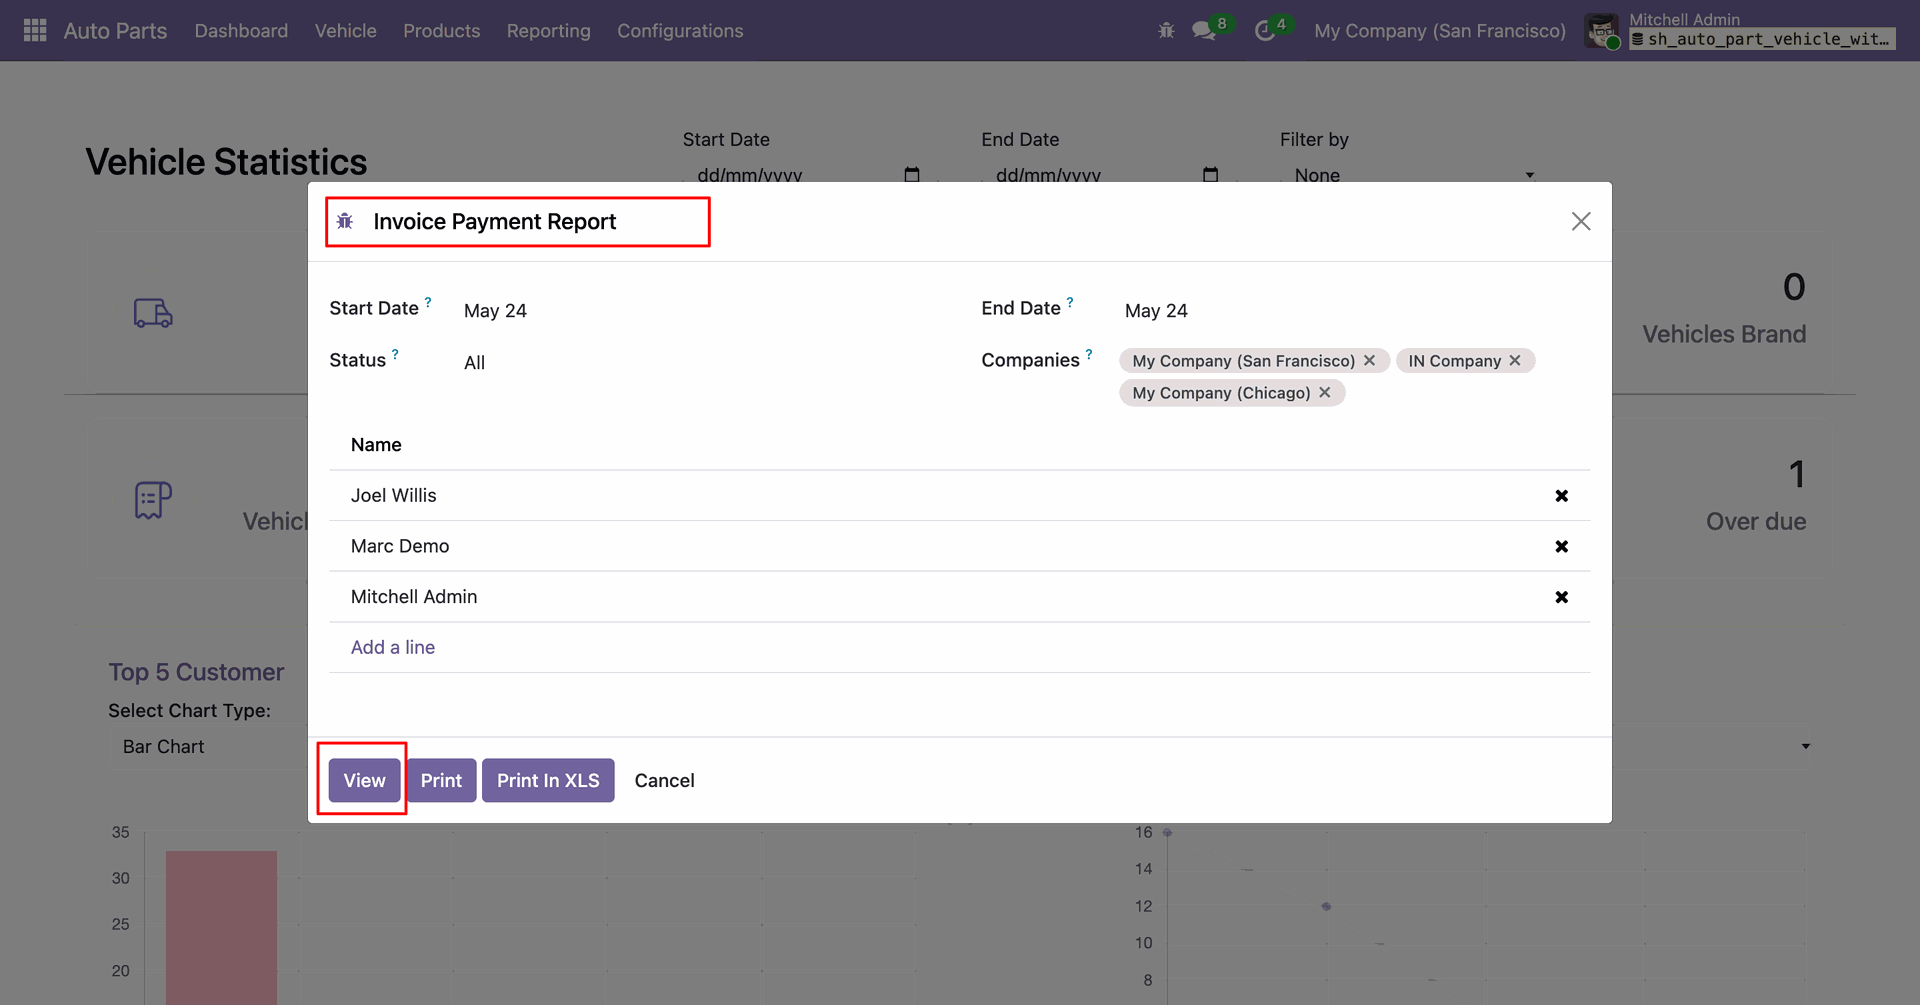Delete the Marc Demo row
The image size is (1920, 1005).
click(x=1561, y=546)
